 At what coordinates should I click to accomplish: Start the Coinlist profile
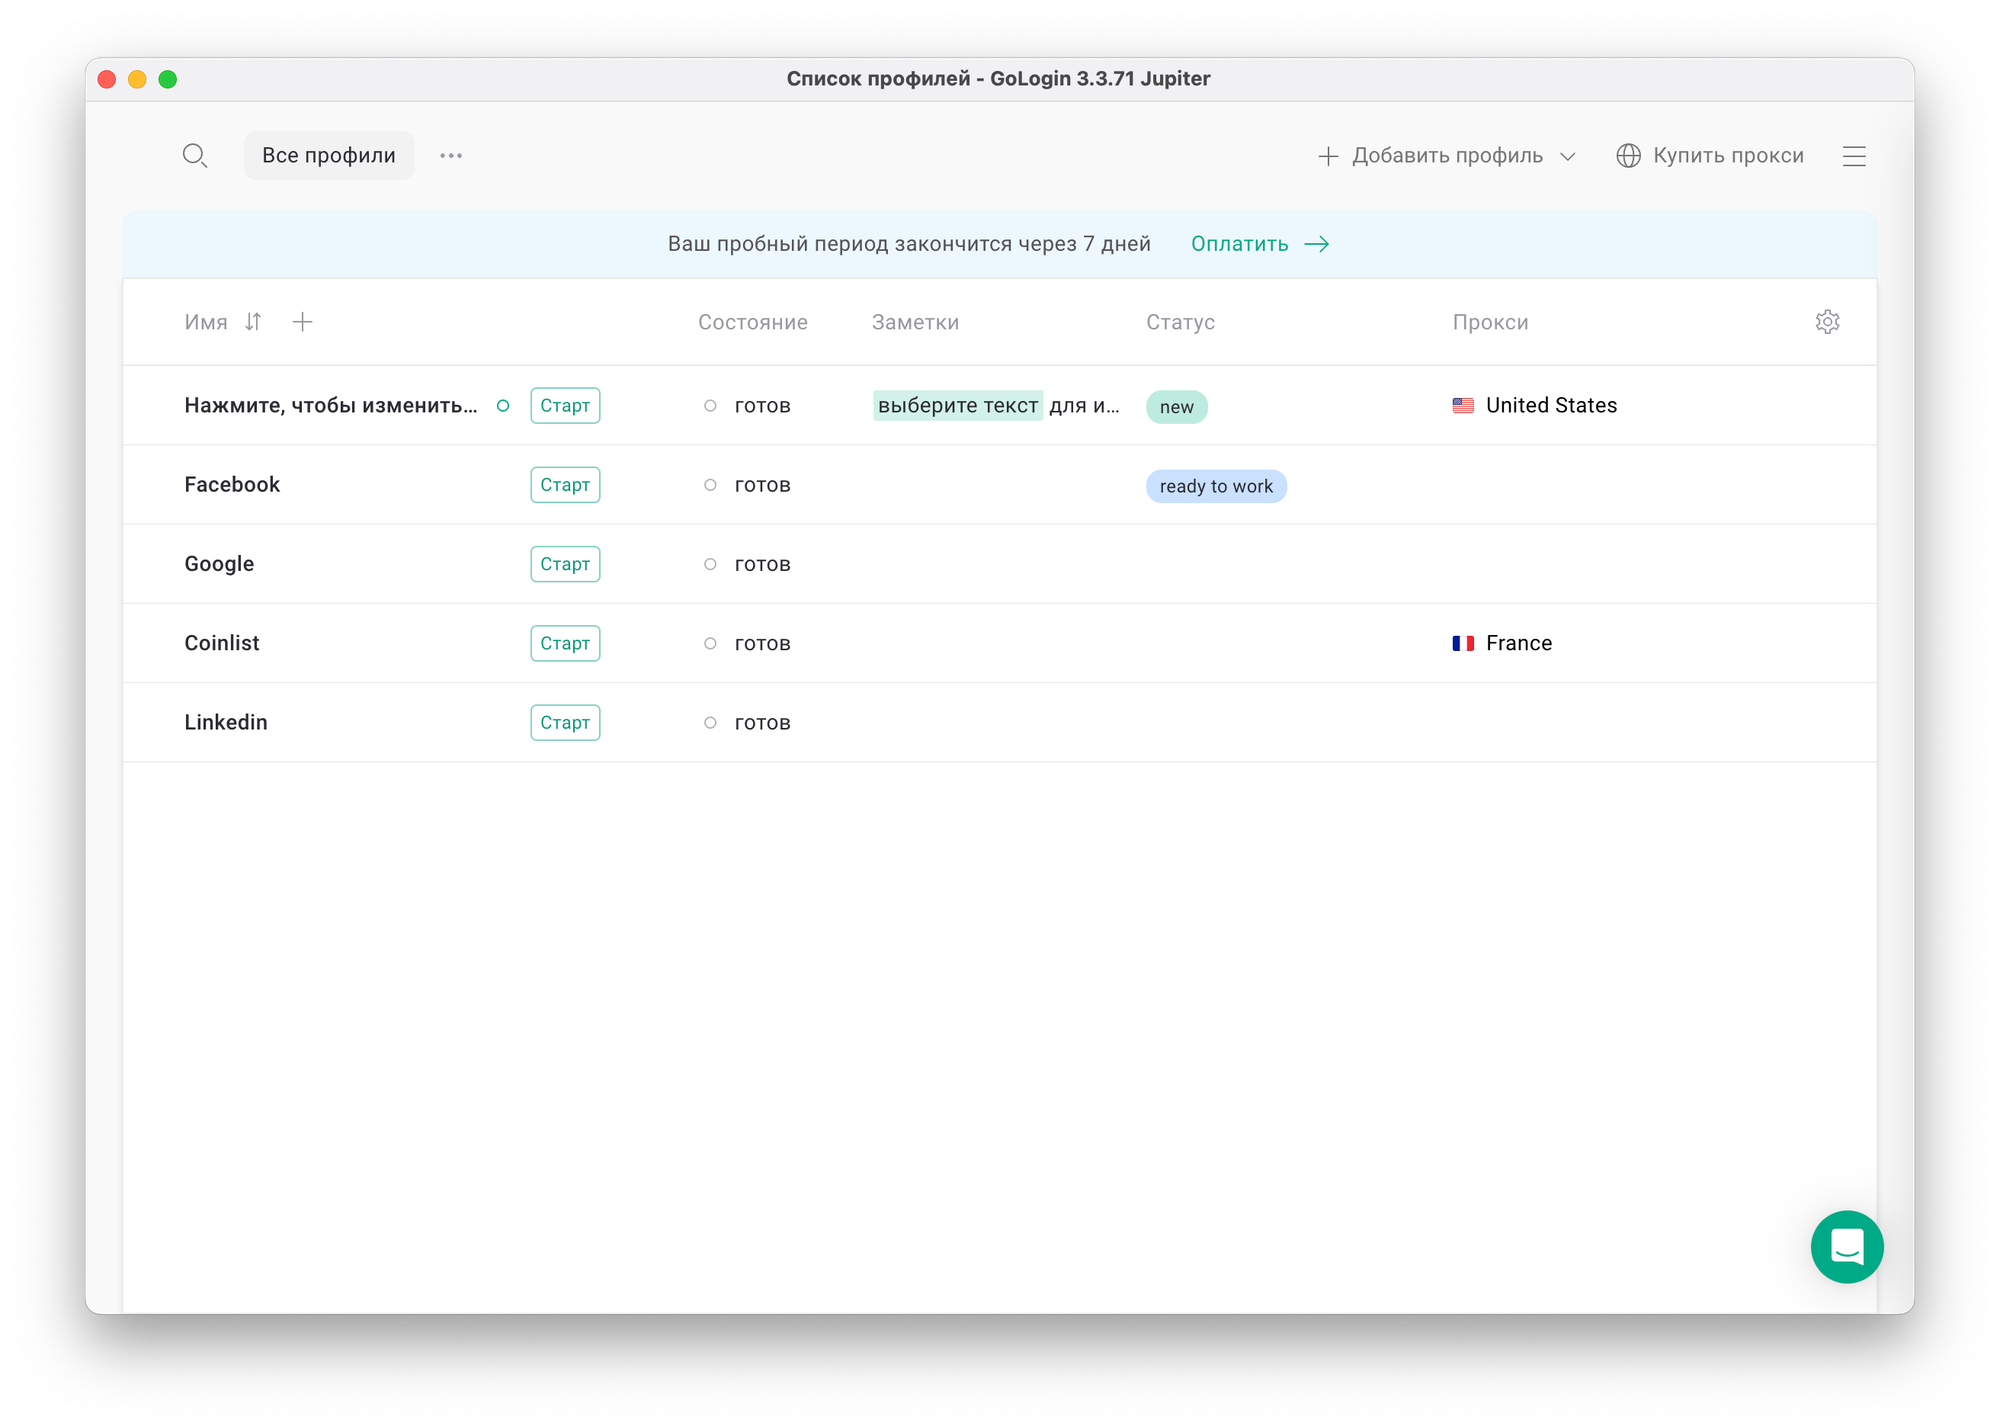tap(565, 643)
